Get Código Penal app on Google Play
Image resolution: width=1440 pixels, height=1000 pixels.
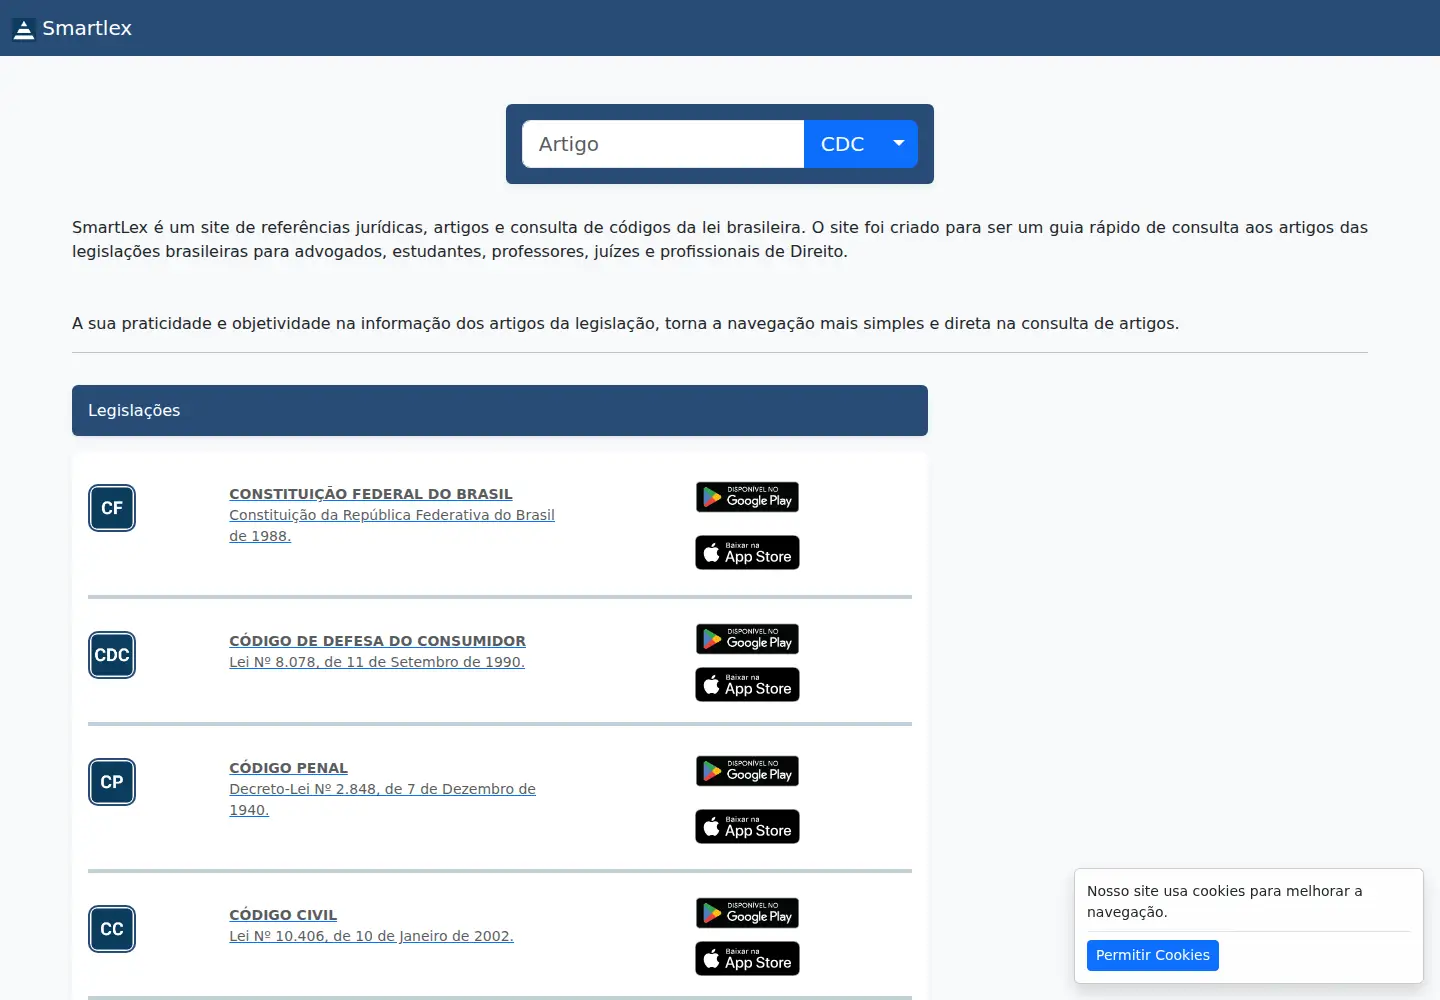tap(748, 771)
